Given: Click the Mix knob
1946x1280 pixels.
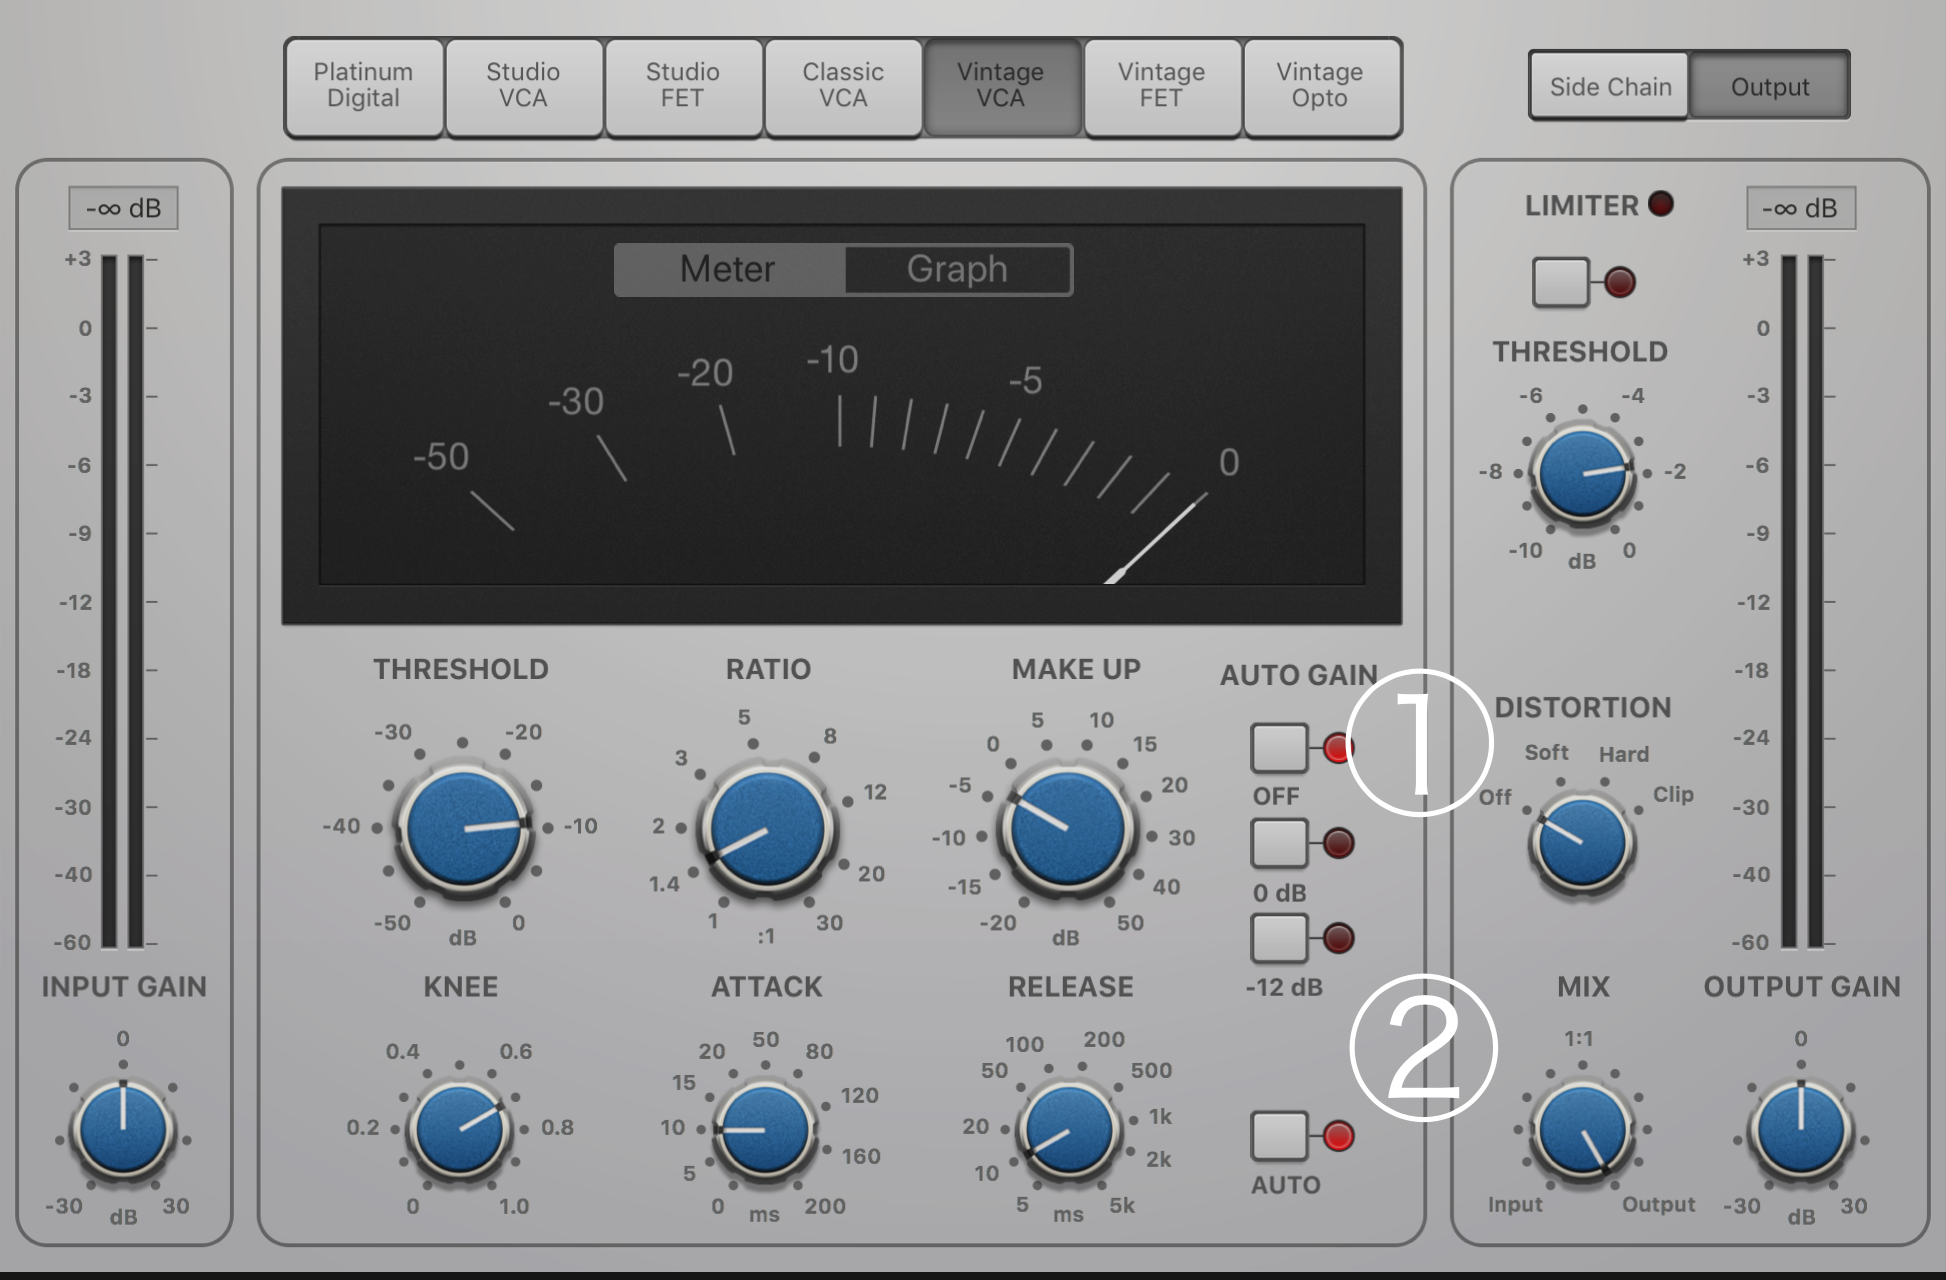Looking at the screenshot, I should point(1583,1130).
